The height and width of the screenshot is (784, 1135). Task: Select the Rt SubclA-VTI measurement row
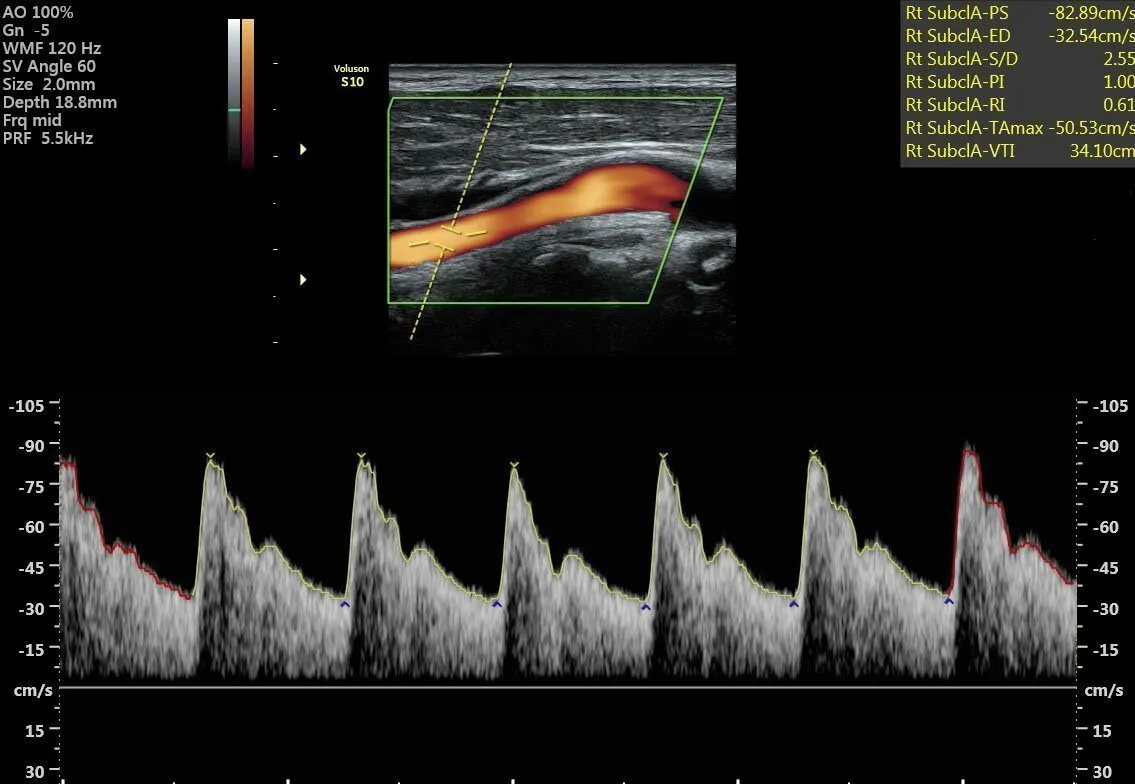click(x=1018, y=150)
